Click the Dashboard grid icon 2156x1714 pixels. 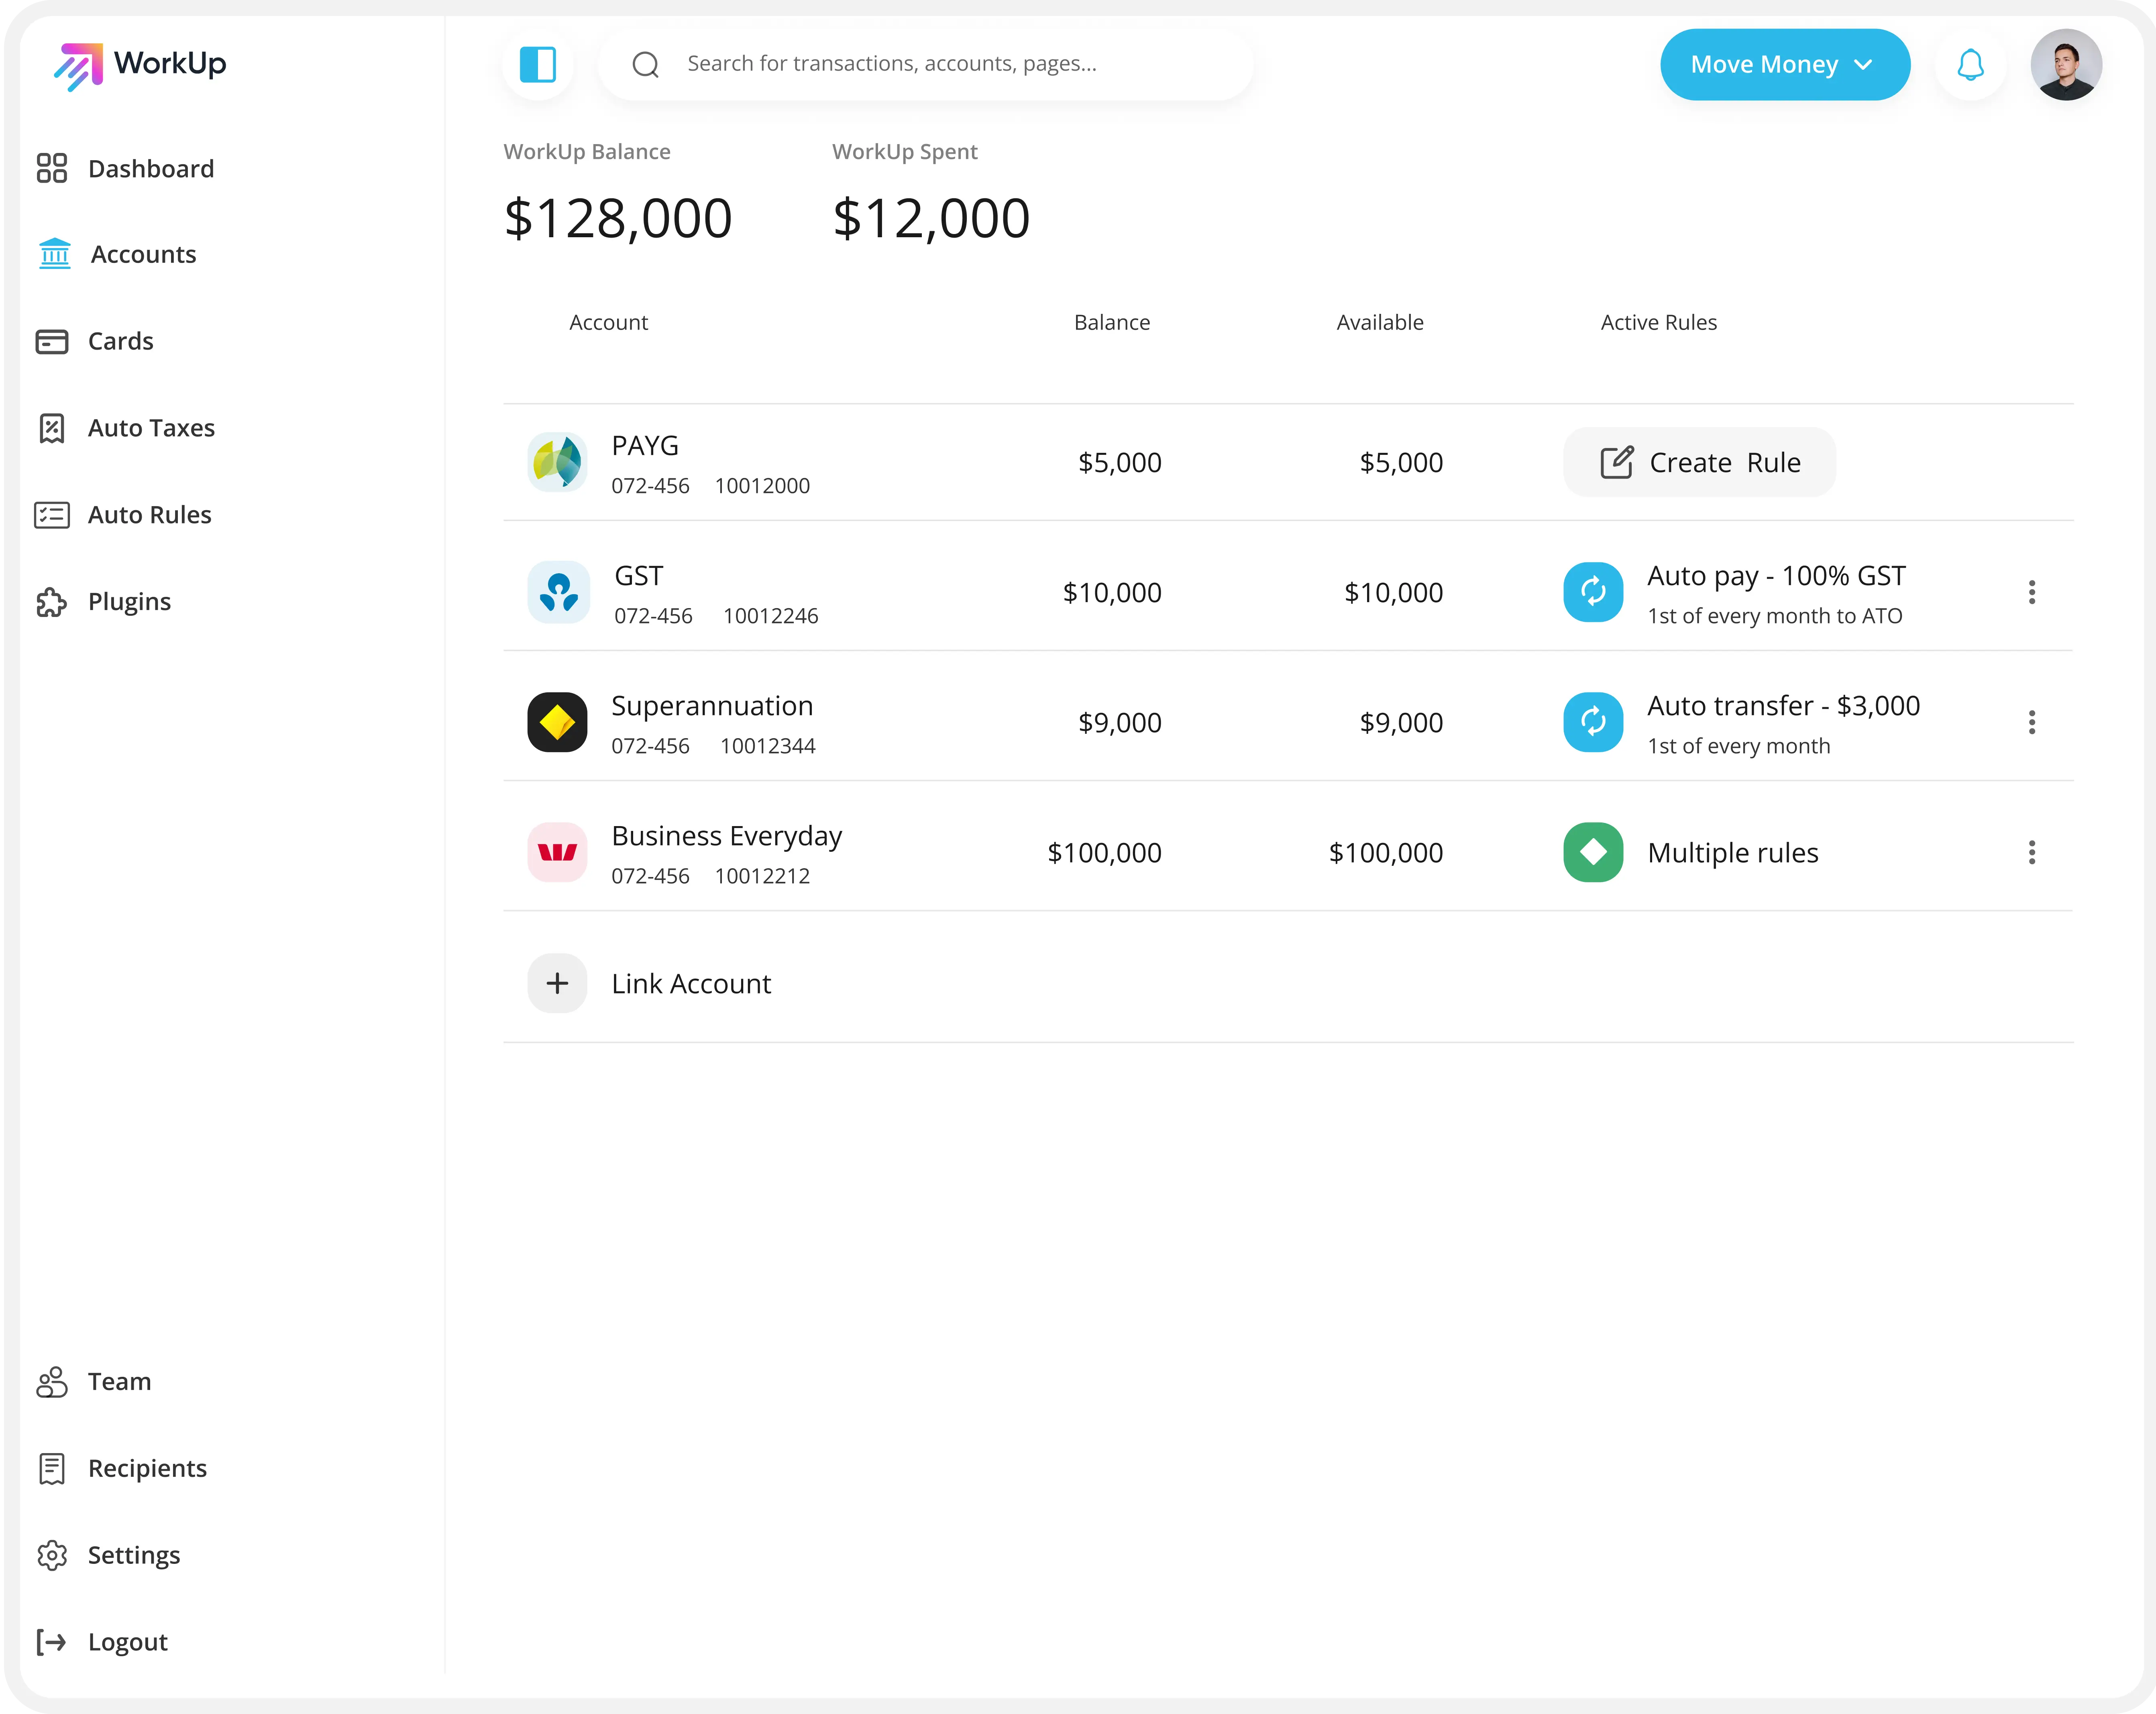pos(52,168)
